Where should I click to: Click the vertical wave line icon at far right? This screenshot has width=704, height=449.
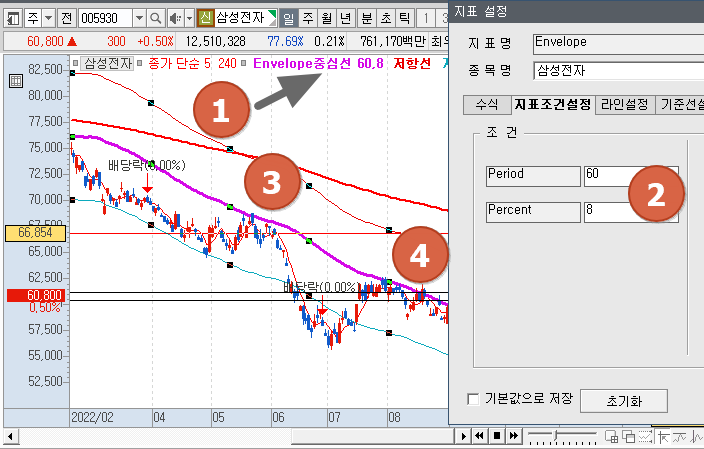point(697,436)
